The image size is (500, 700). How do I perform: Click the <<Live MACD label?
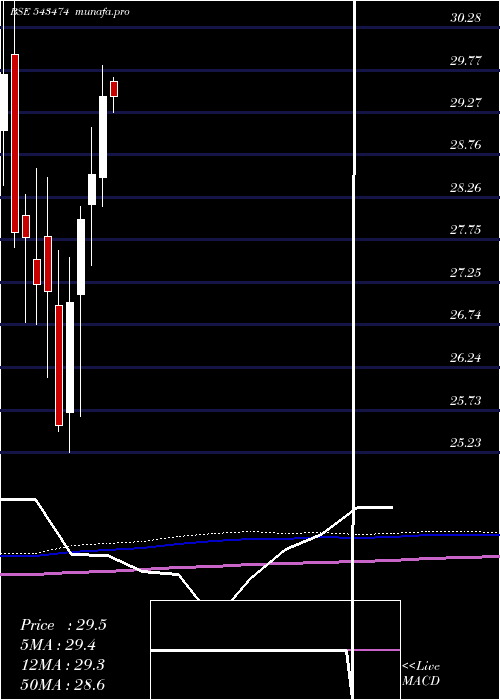click(x=421, y=674)
